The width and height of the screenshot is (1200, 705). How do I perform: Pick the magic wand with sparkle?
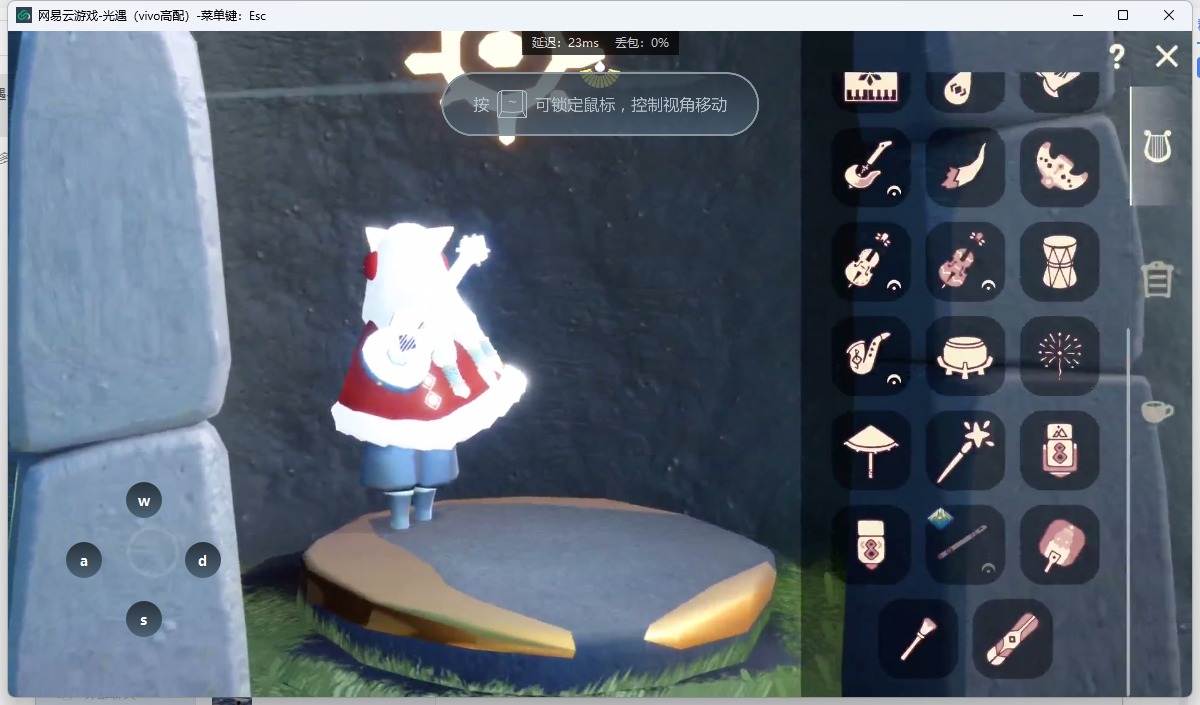[x=965, y=450]
